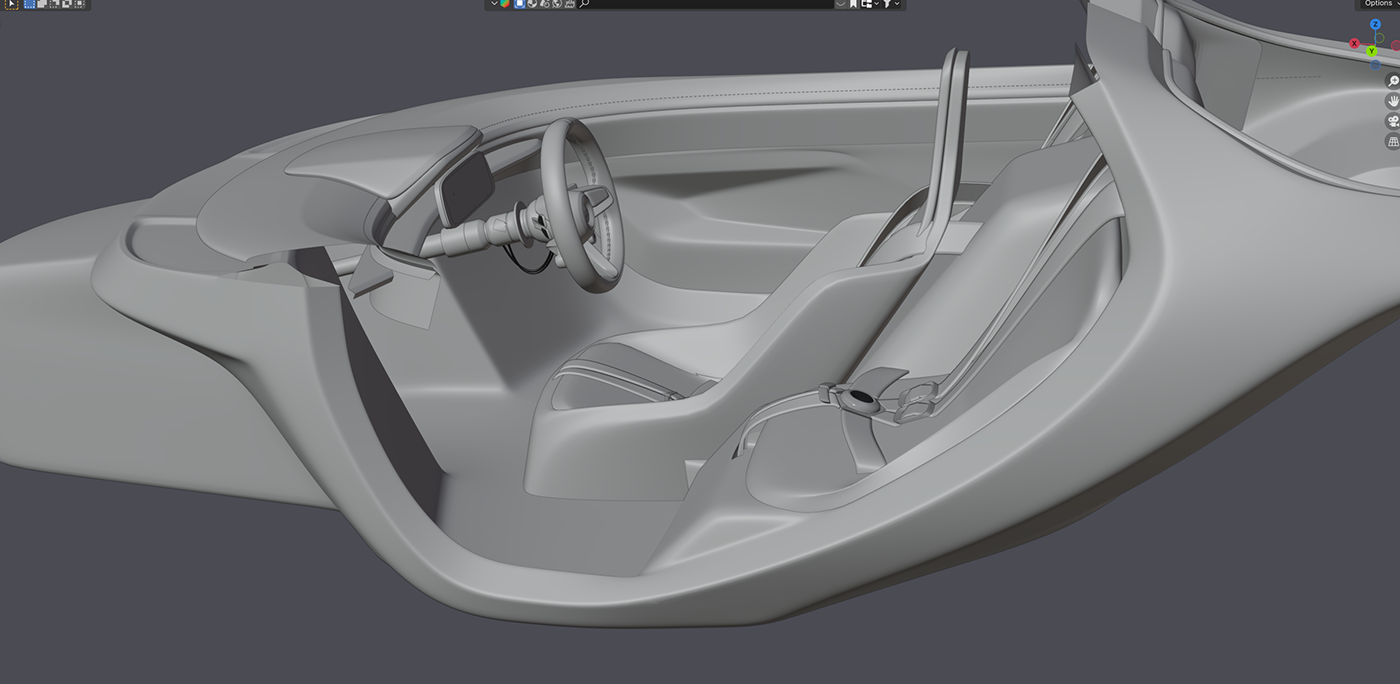The width and height of the screenshot is (1400, 684).
Task: Select the Tweak/Select Box tool icon
Action: (x=12, y=5)
